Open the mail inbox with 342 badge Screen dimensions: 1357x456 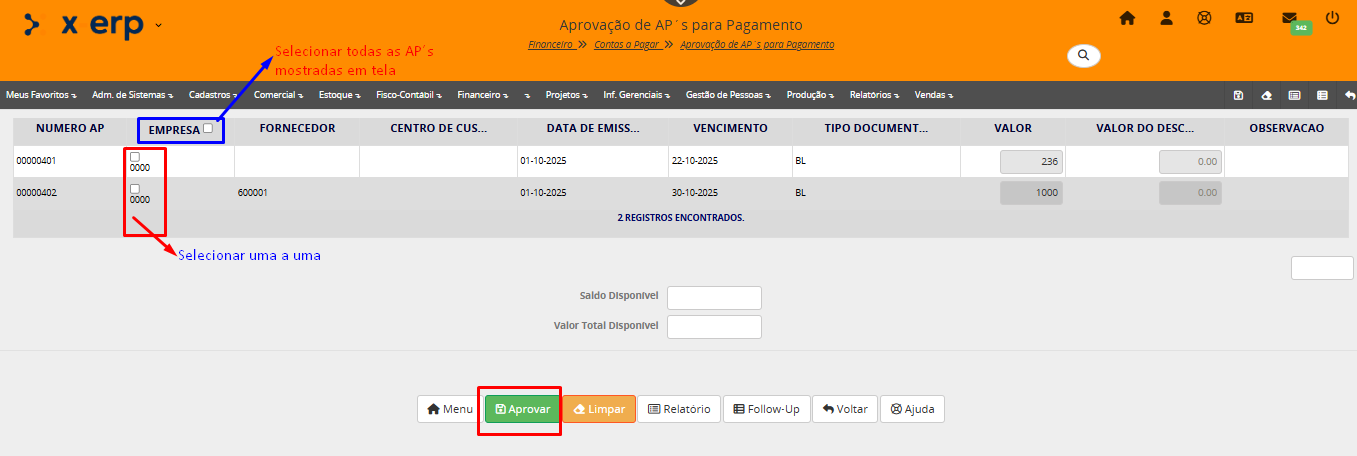point(1290,18)
